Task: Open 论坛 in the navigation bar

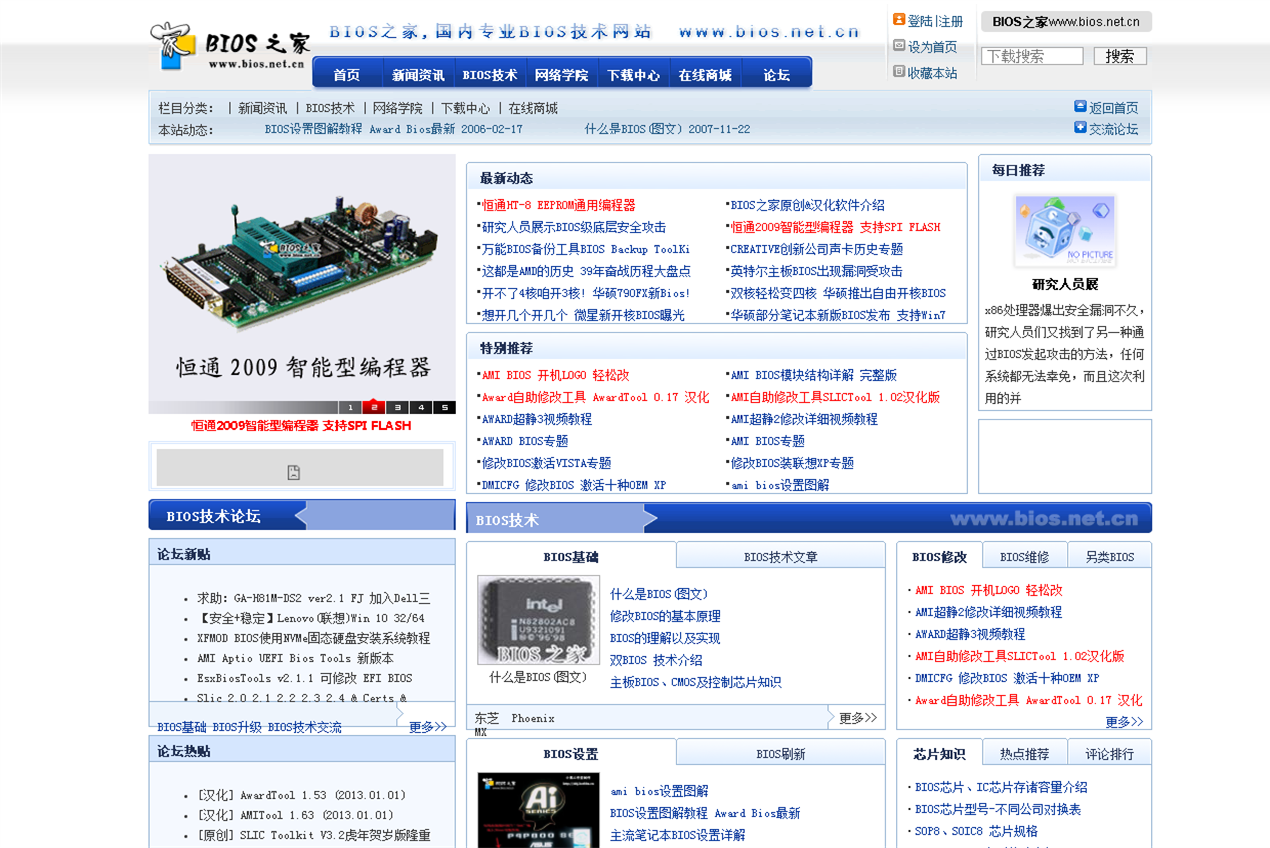Action: point(776,75)
